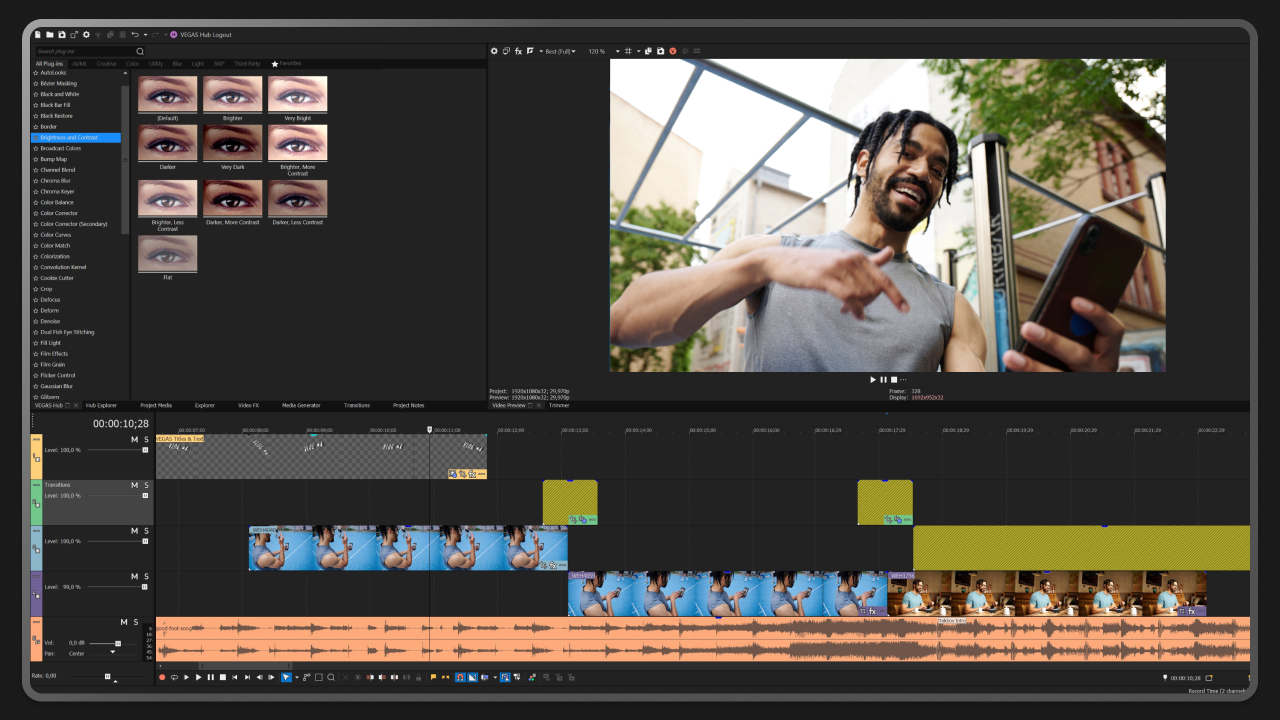Open the Best (Full) preview quality dropdown
The width and height of the screenshot is (1280, 720).
coord(560,50)
